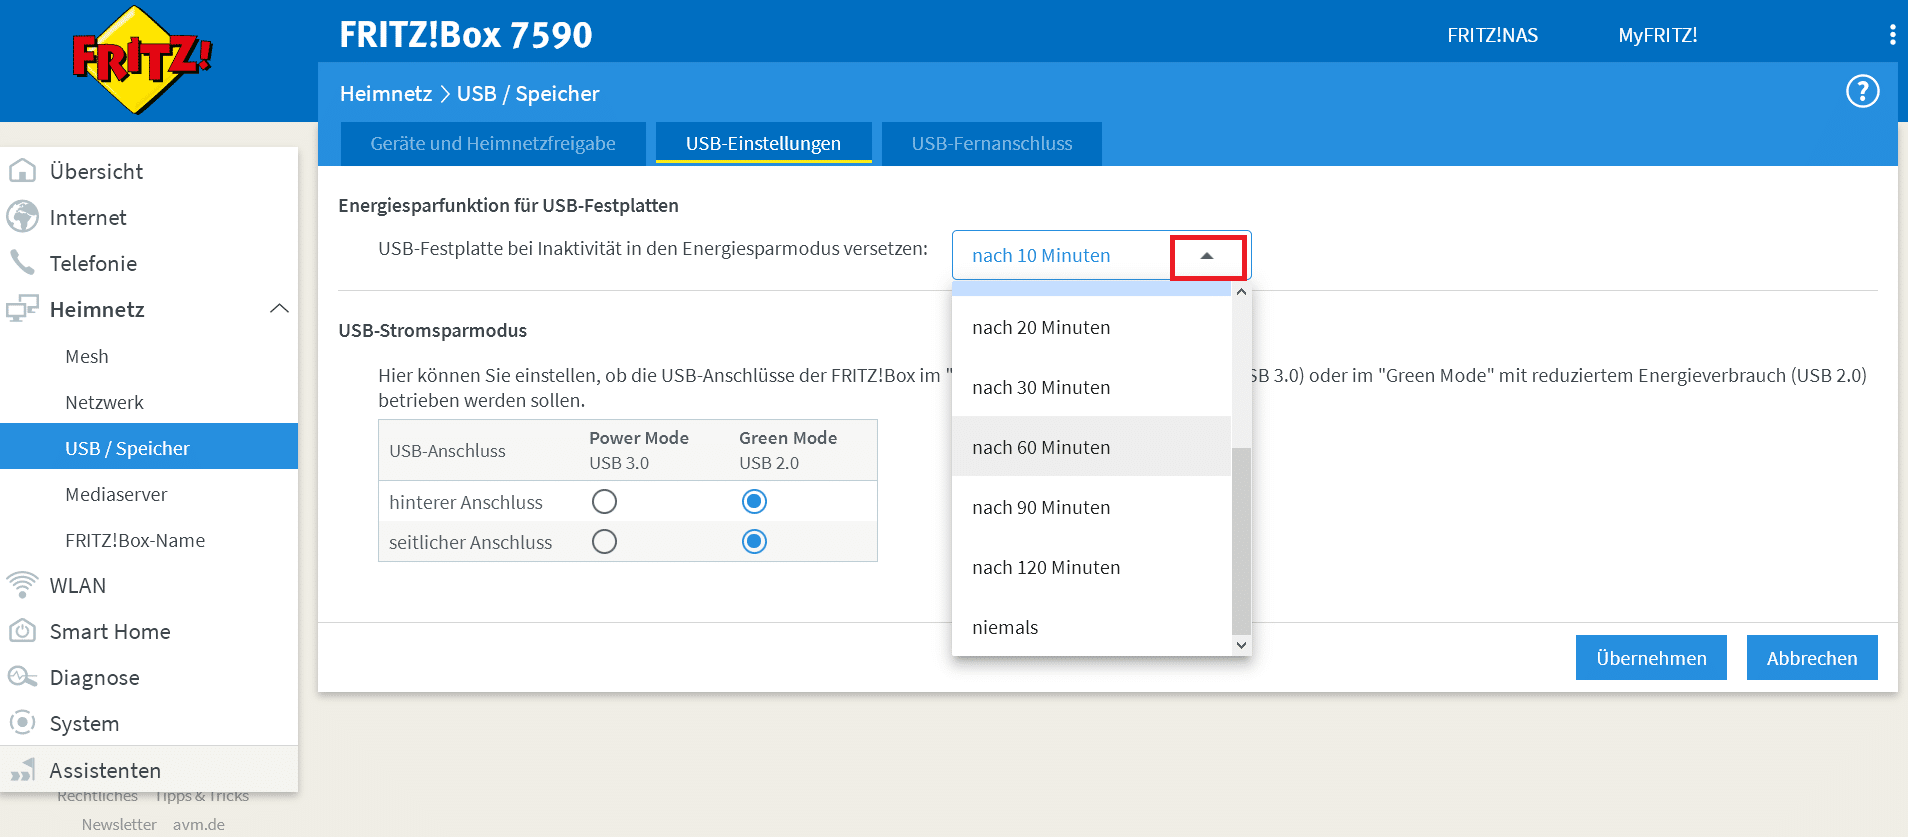Select Power Mode for seitlicher Anschluss
The image size is (1908, 837).
click(604, 541)
